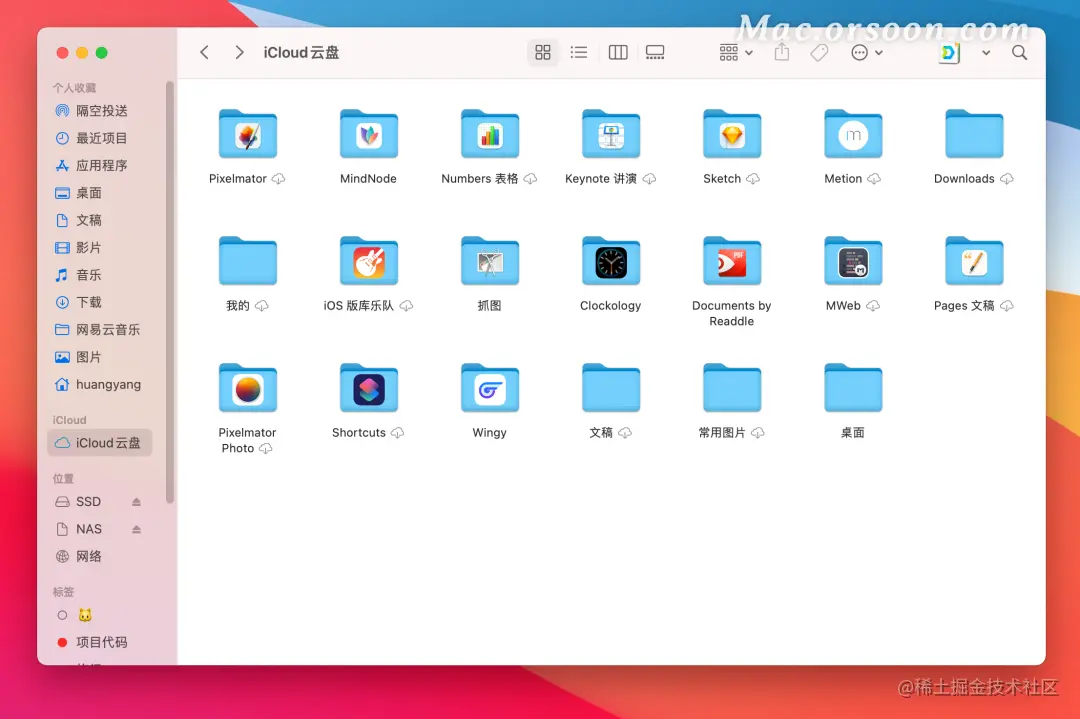Select 网络 in the sidebar
1080x719 pixels.
(100, 556)
